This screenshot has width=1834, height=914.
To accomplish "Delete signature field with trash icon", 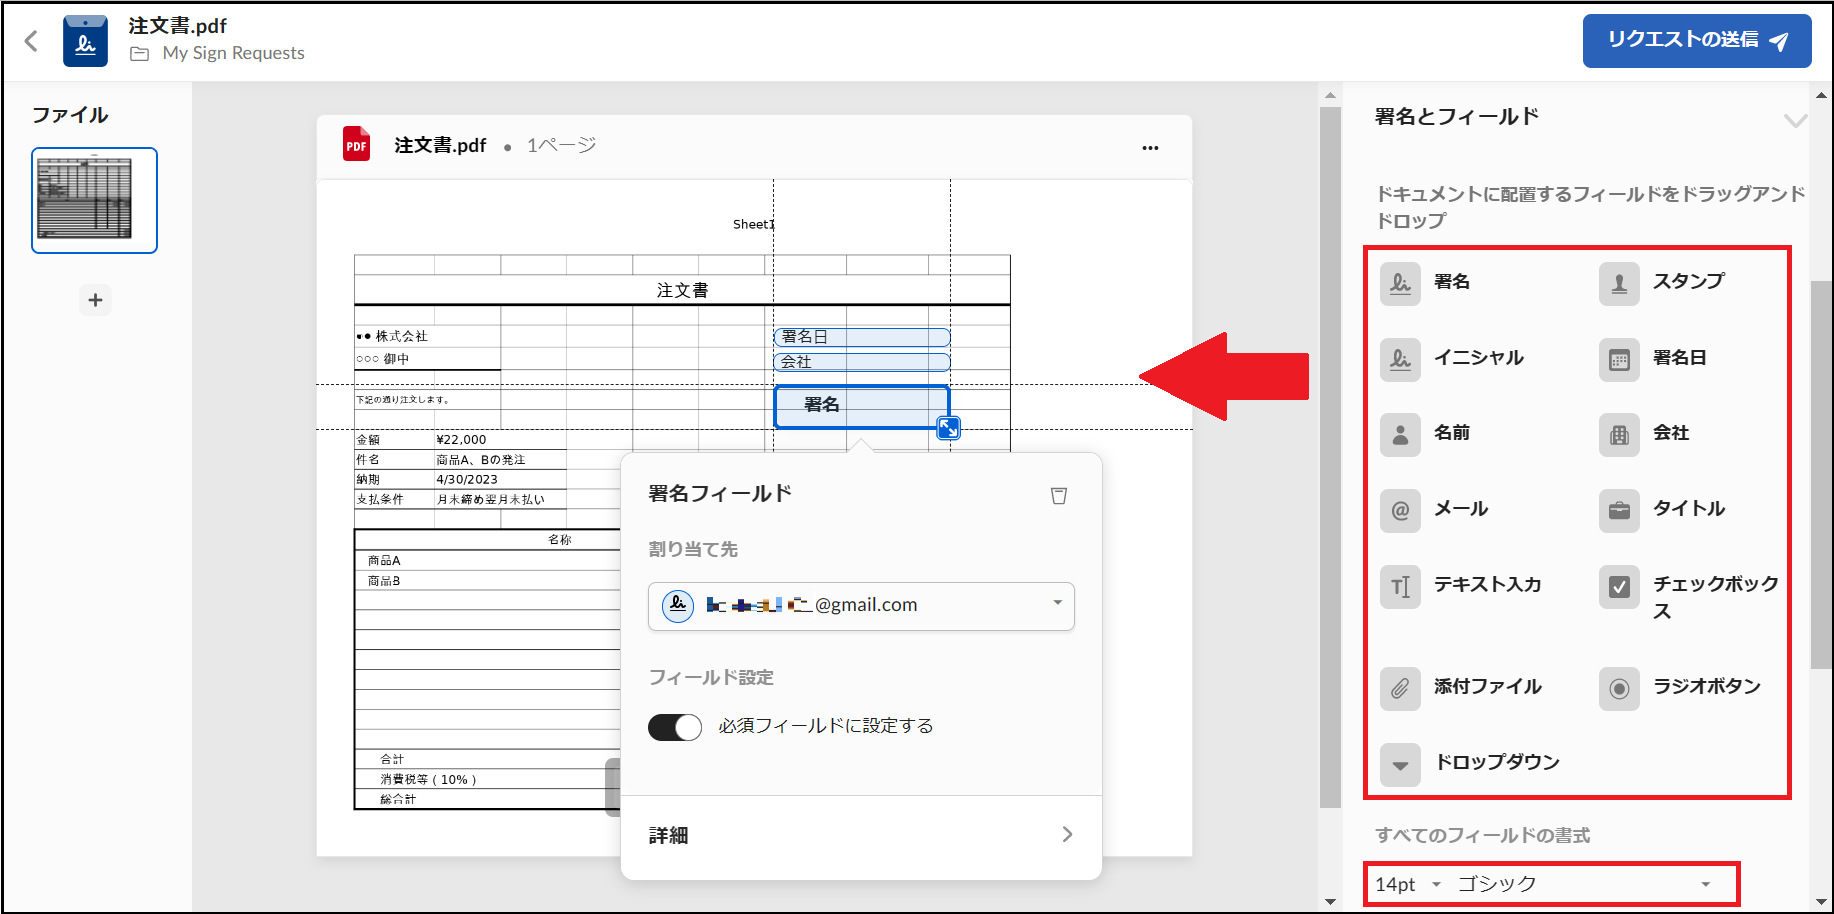I will click(1059, 495).
